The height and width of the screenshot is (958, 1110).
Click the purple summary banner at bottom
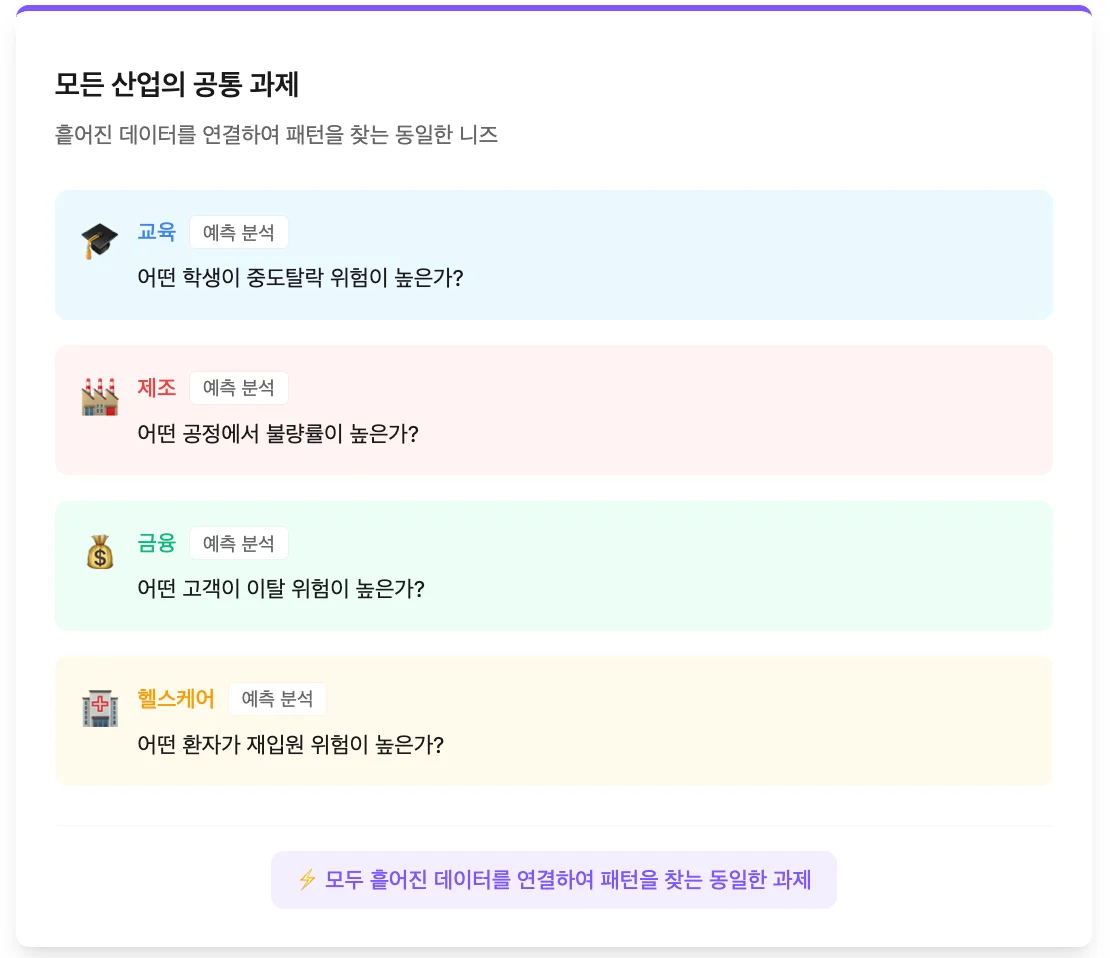pos(553,880)
